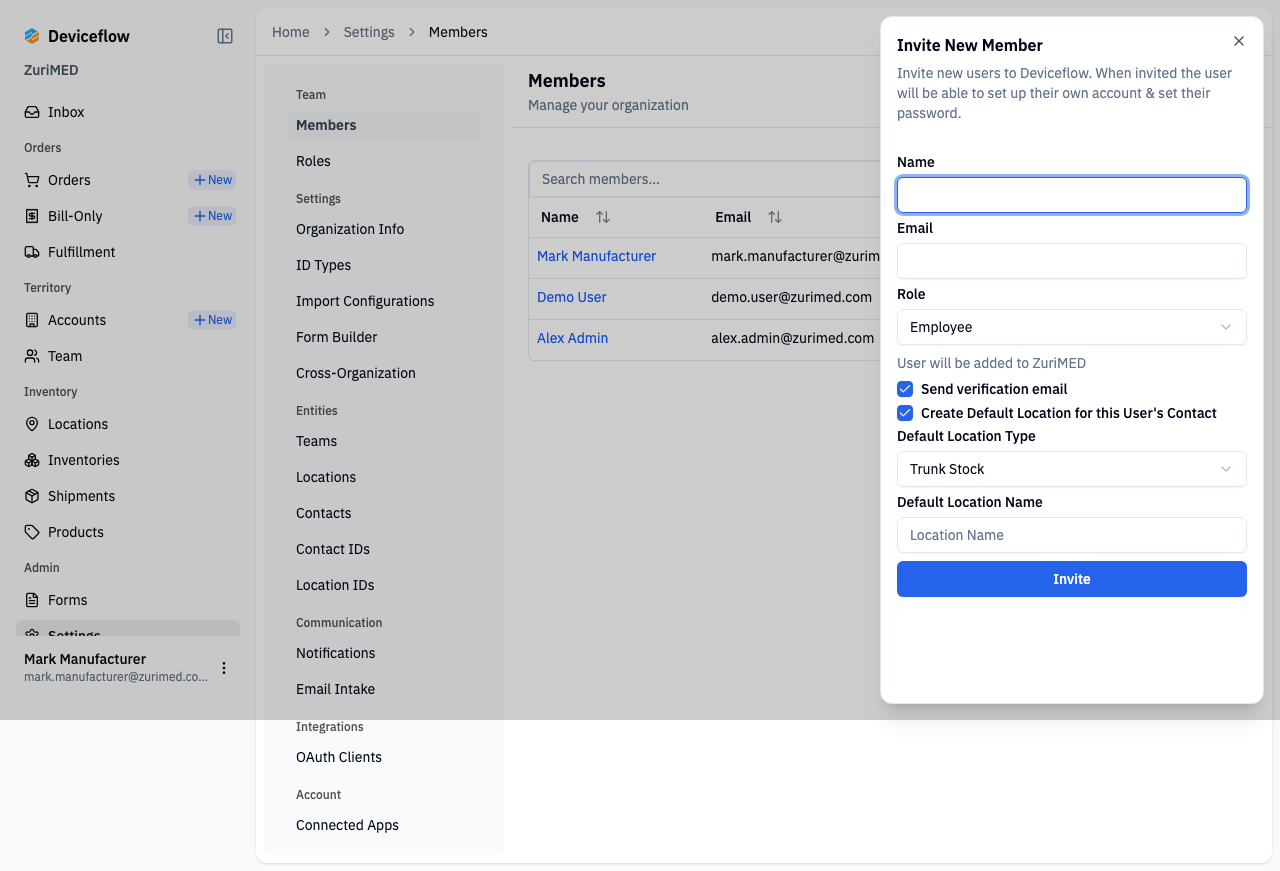Image resolution: width=1280 pixels, height=871 pixels.
Task: Click the first breadcrumb chevron after Home
Action: 327,32
